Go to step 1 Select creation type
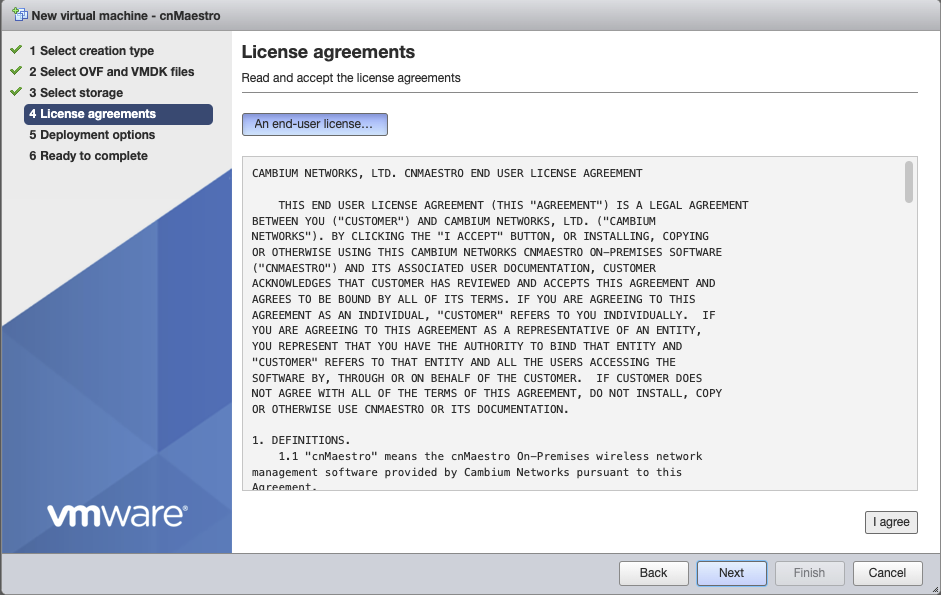Screen dimensions: 941x595 click(91, 51)
